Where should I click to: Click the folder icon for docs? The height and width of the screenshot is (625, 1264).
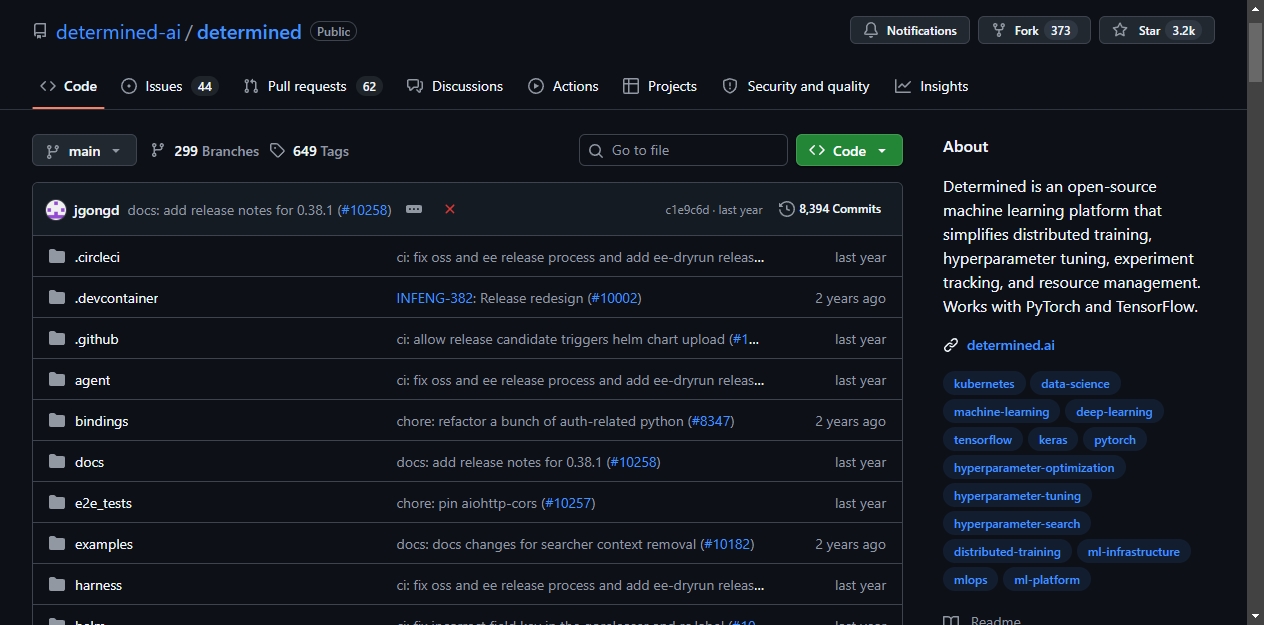tap(57, 462)
